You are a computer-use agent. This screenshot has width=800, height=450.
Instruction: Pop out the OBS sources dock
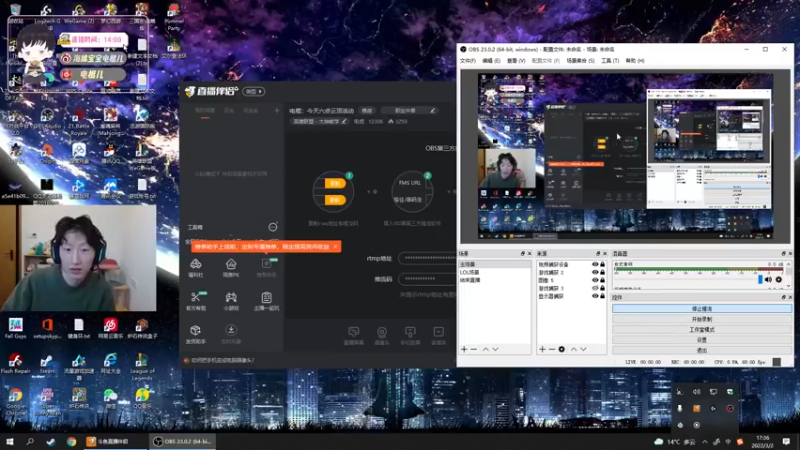coord(598,254)
